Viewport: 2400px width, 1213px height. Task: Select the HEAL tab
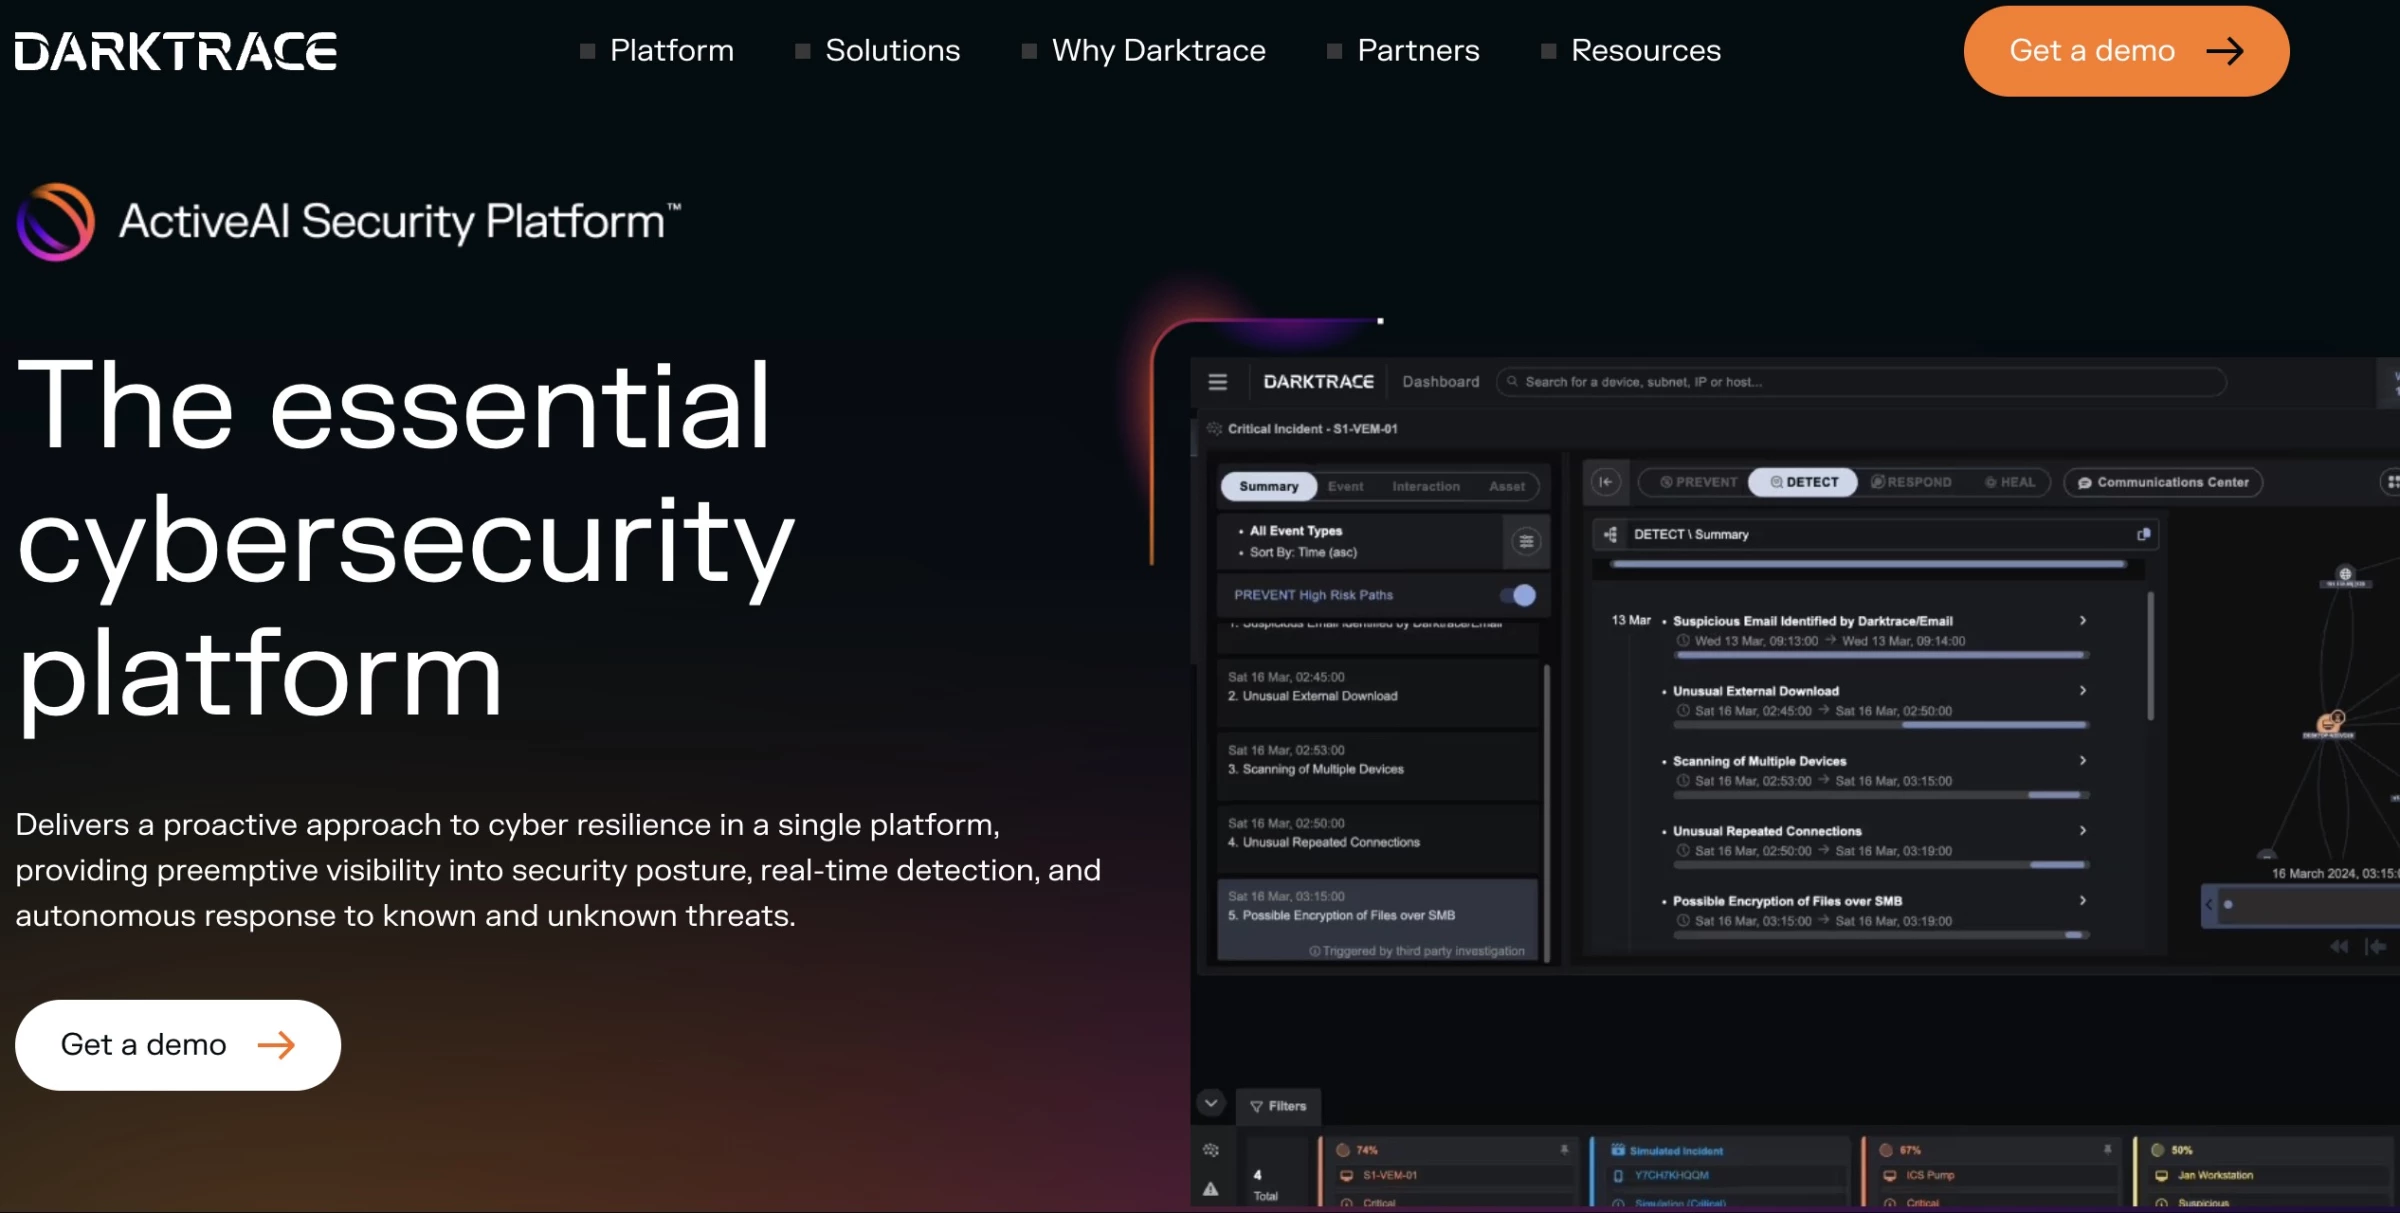(2010, 482)
